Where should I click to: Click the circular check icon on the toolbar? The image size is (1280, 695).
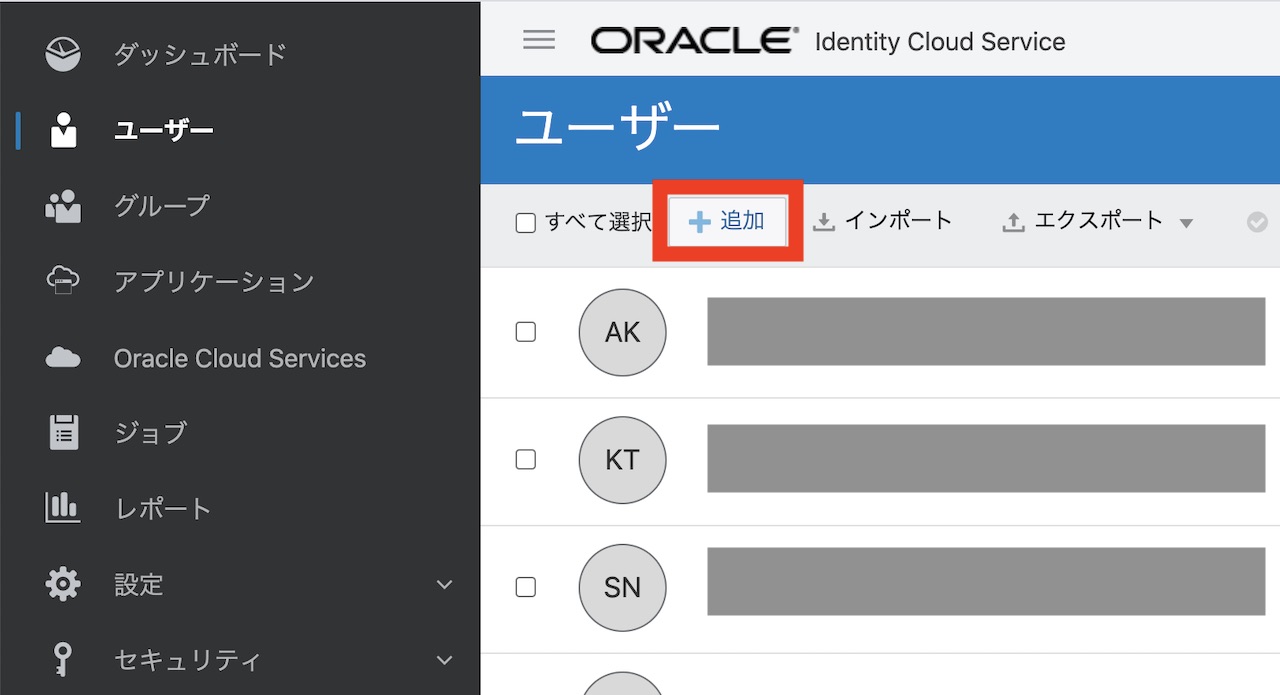[1258, 221]
